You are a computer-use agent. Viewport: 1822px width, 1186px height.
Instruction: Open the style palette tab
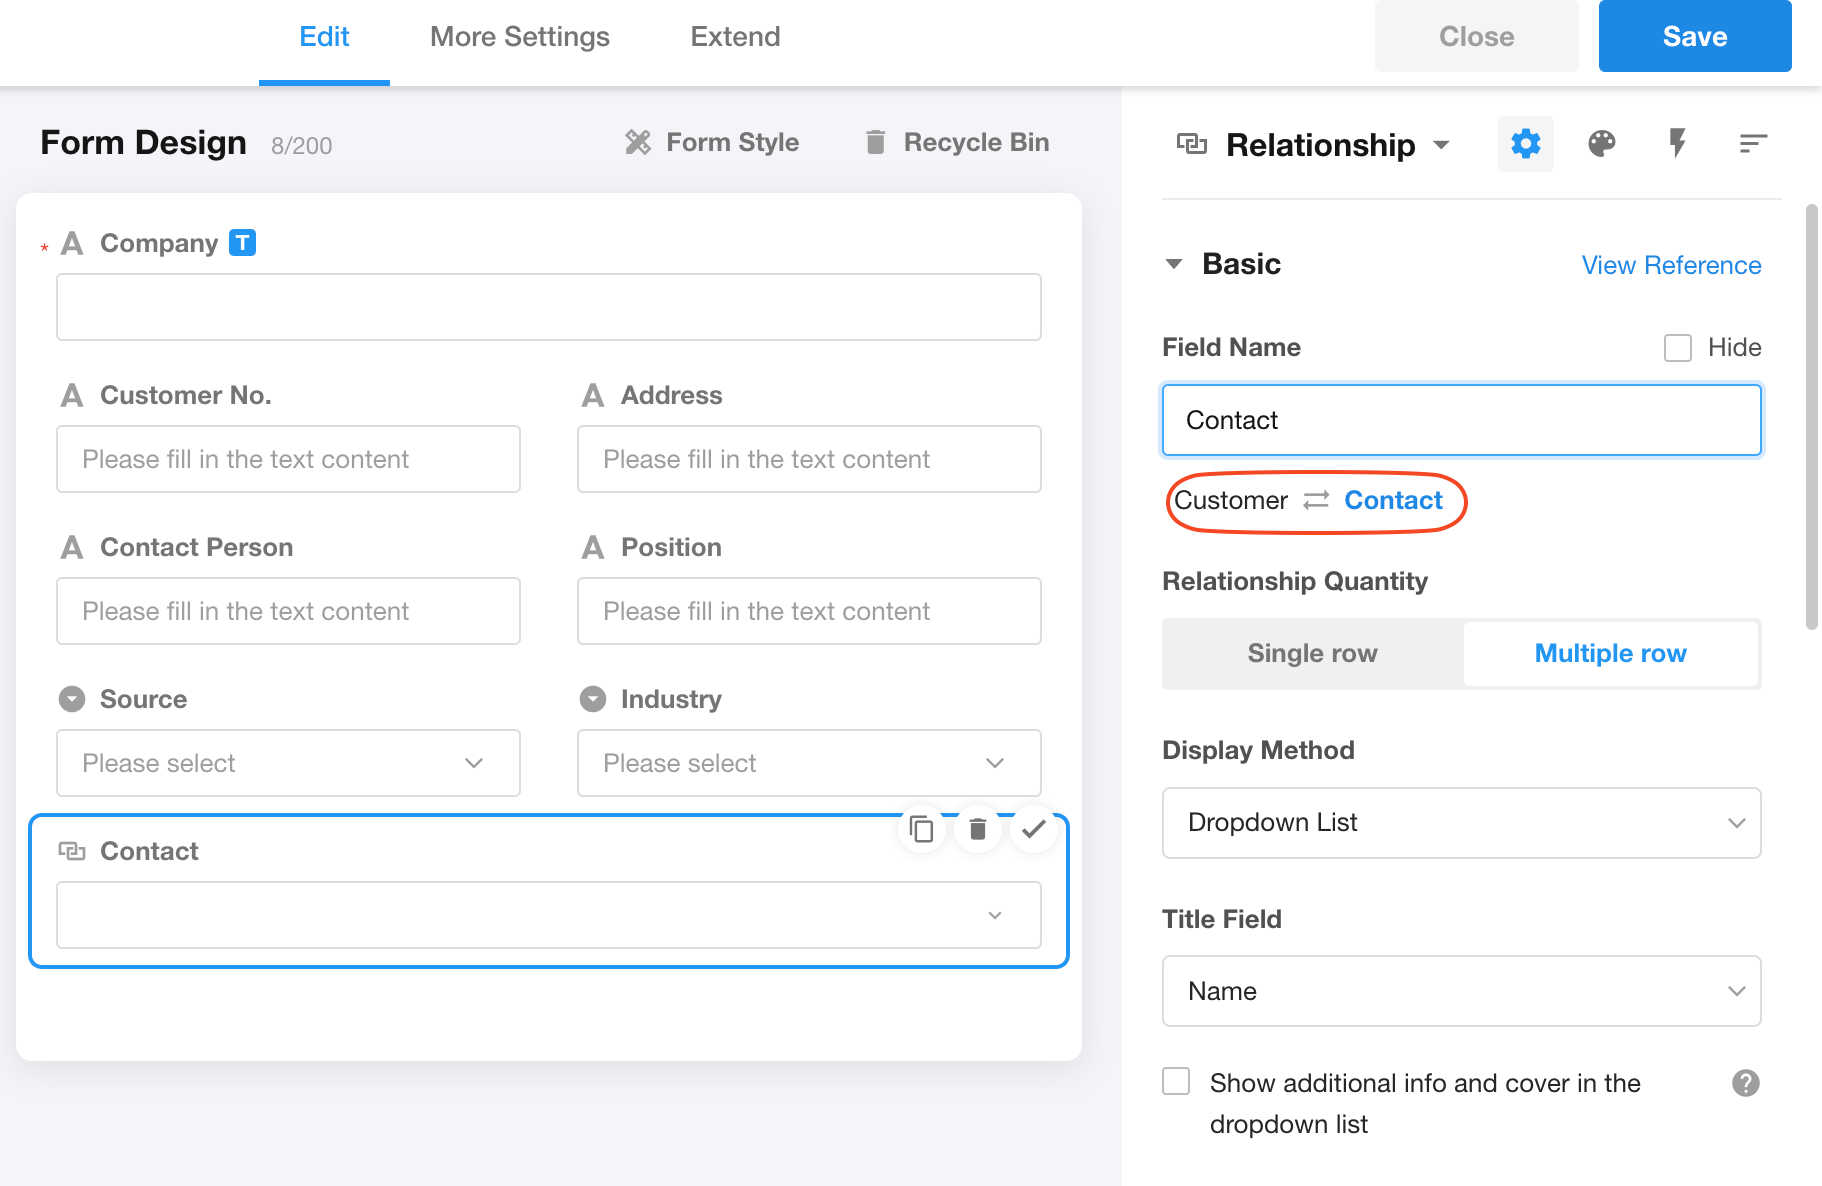coord(1601,144)
